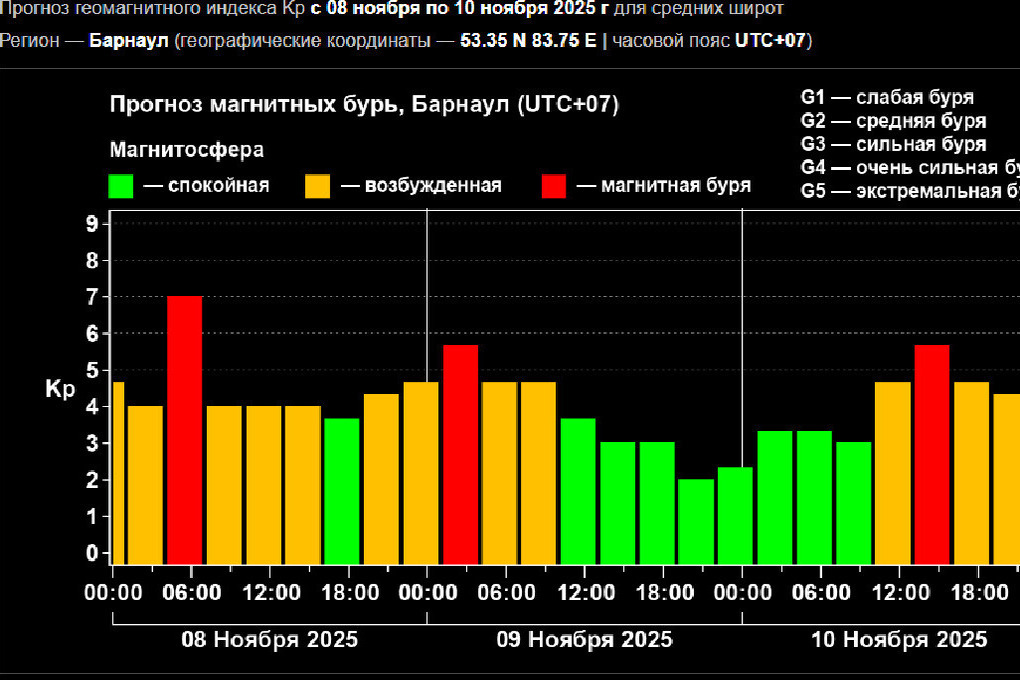Click the bold 'Барнаул' region name in header

(x=129, y=41)
